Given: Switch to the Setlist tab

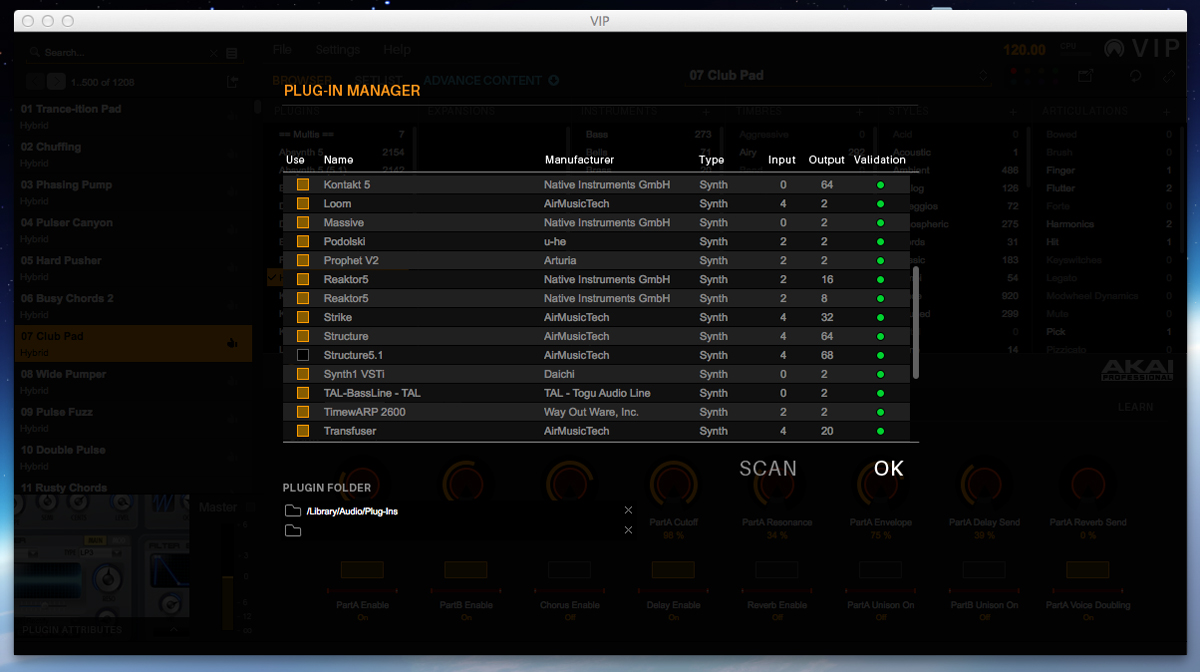Looking at the screenshot, I should click(x=377, y=80).
